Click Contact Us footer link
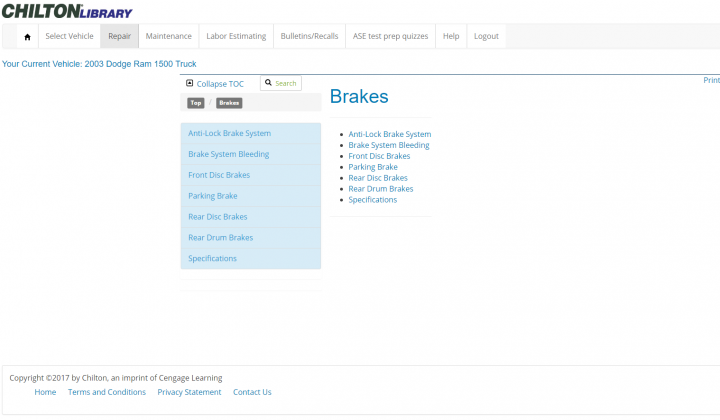720x420 pixels. tap(252, 392)
